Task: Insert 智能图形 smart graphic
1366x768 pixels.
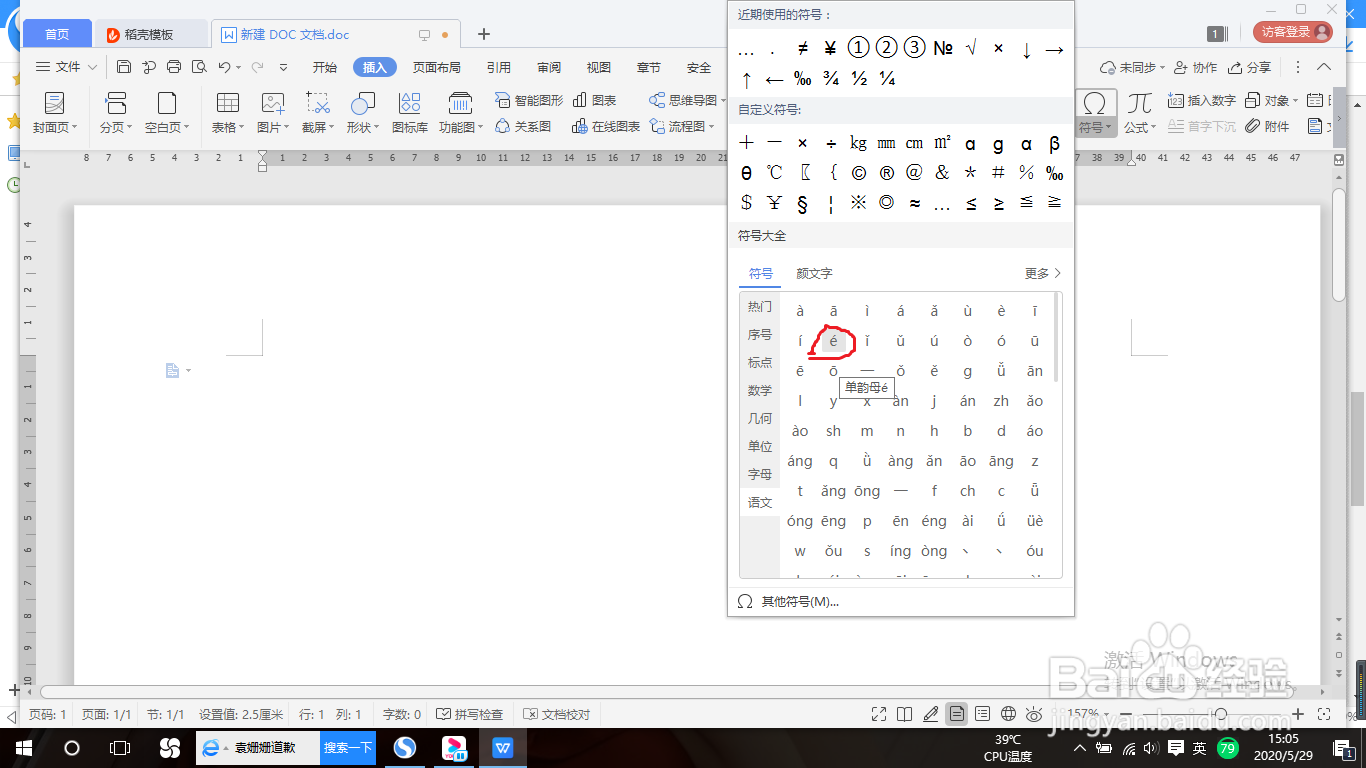Action: (528, 100)
